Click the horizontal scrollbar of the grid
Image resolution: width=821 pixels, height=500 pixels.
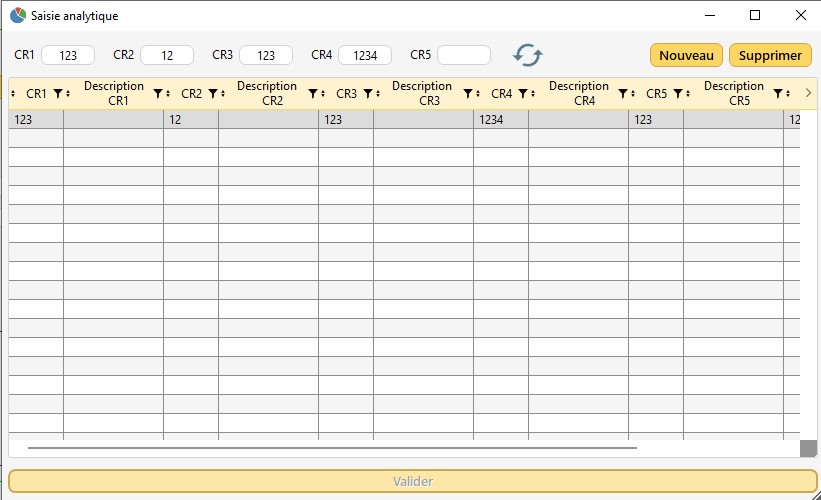[x=330, y=448]
